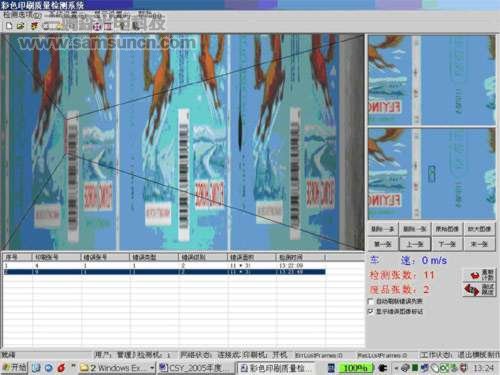Click the 原始图像 button

pyautogui.click(x=447, y=229)
